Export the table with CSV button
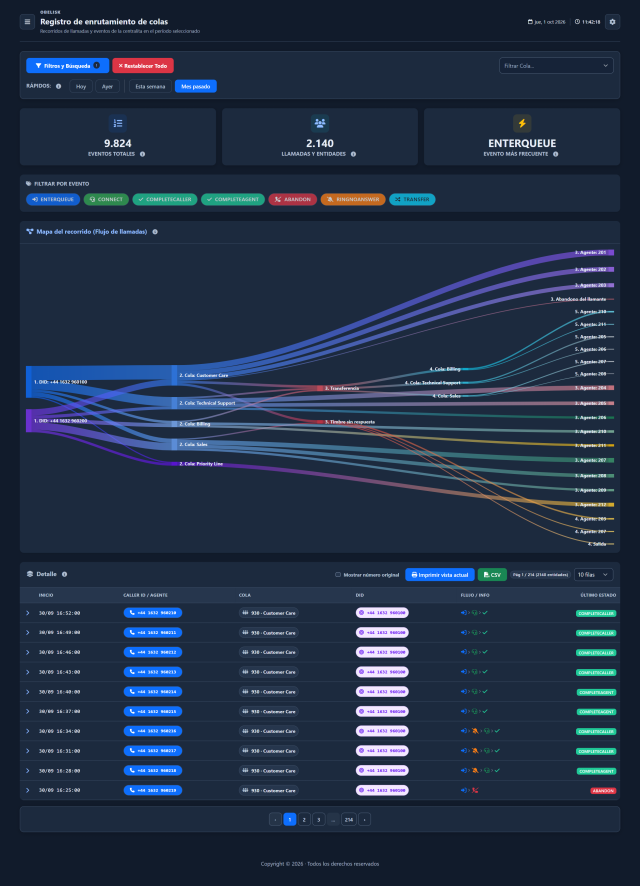The width and height of the screenshot is (640, 886). [492, 575]
